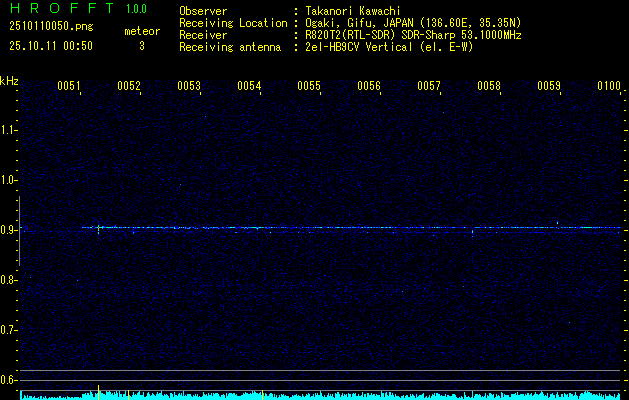Click the Receiver label
This screenshot has height=400, width=629.
(203, 35)
